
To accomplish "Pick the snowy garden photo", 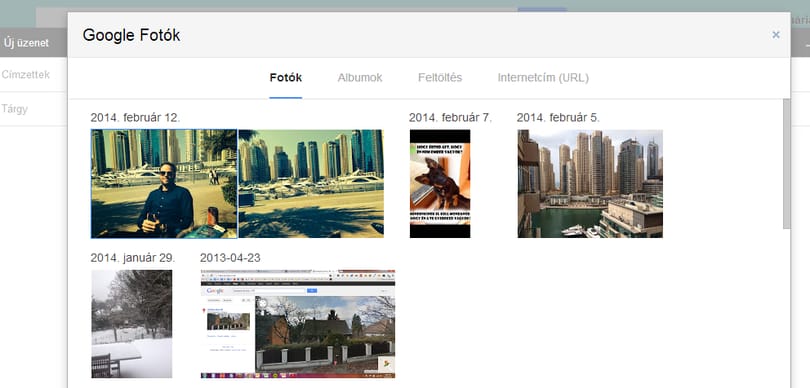I will point(132,324).
